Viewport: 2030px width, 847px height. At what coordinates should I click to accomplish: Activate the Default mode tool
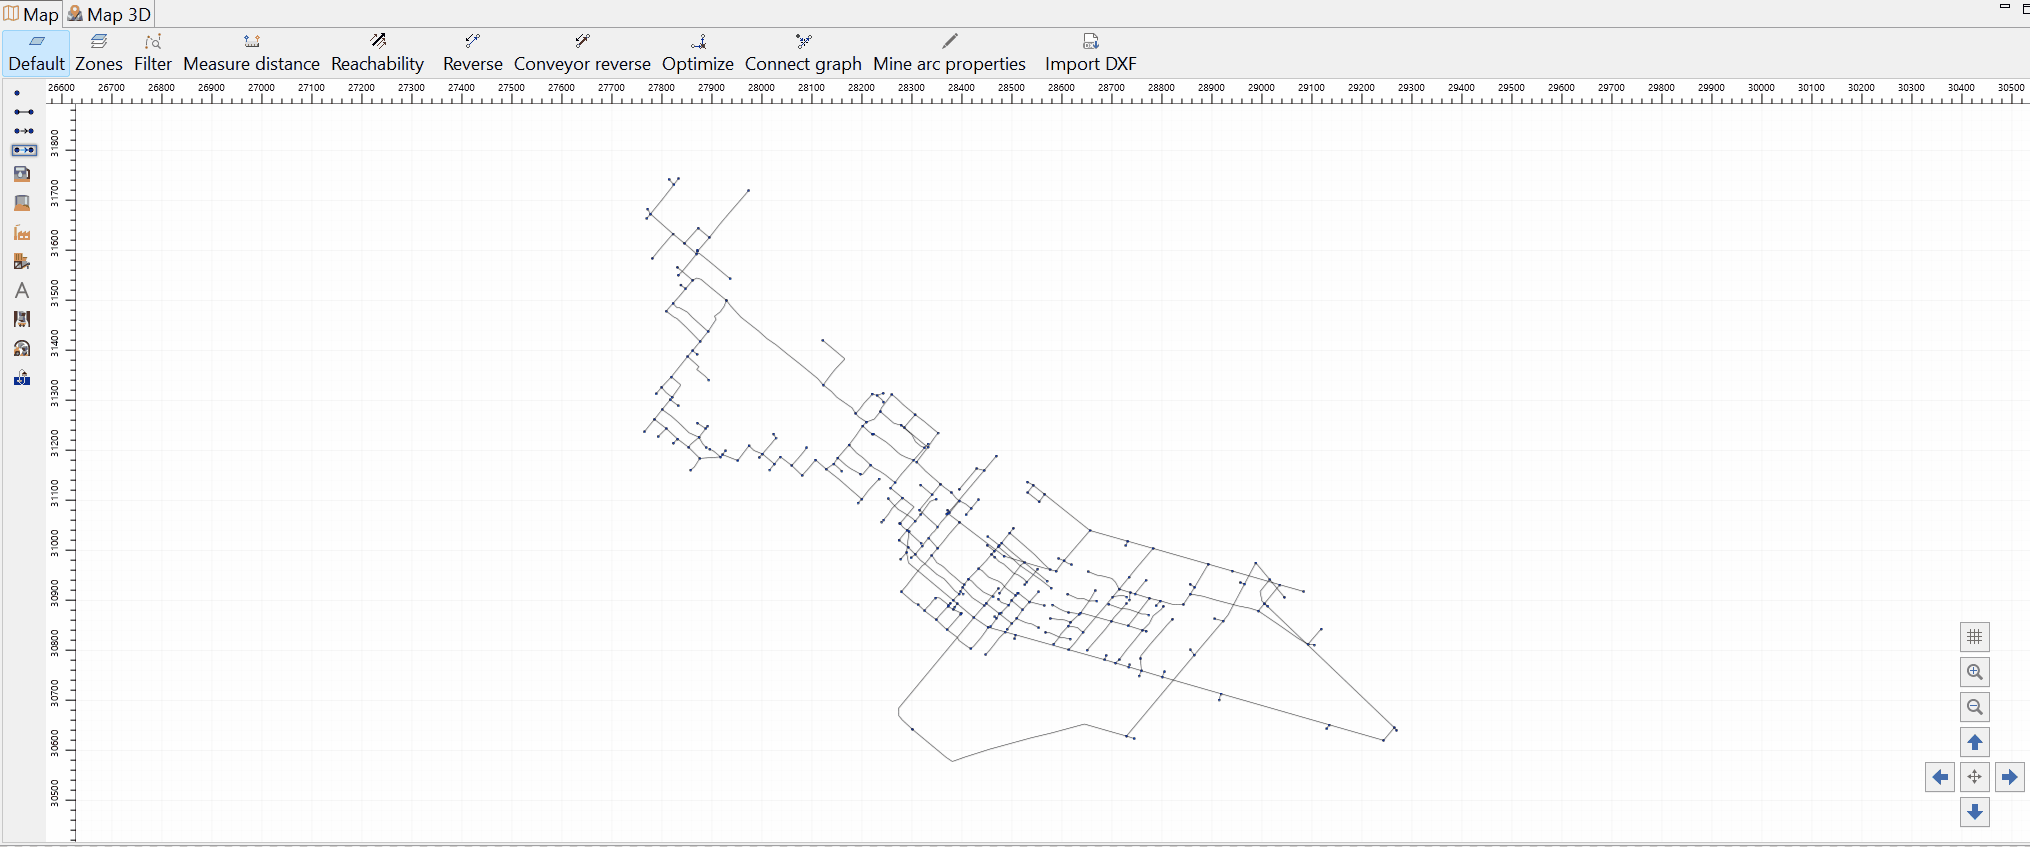click(x=36, y=53)
